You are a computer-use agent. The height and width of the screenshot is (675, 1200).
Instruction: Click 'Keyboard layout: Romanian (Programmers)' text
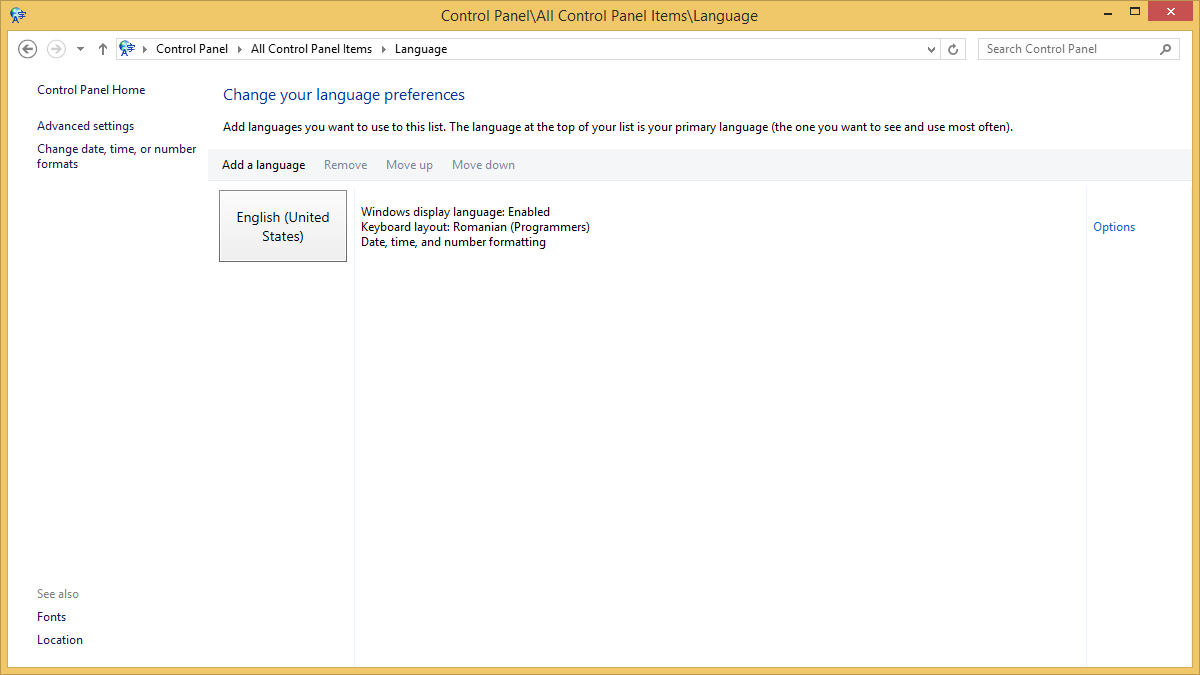pyautogui.click(x=475, y=227)
